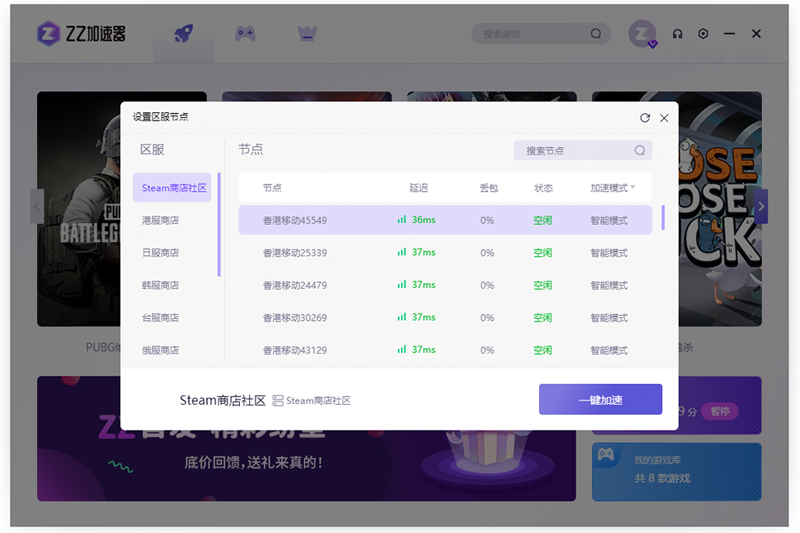Switch to the 韩服商店 region

(x=160, y=285)
